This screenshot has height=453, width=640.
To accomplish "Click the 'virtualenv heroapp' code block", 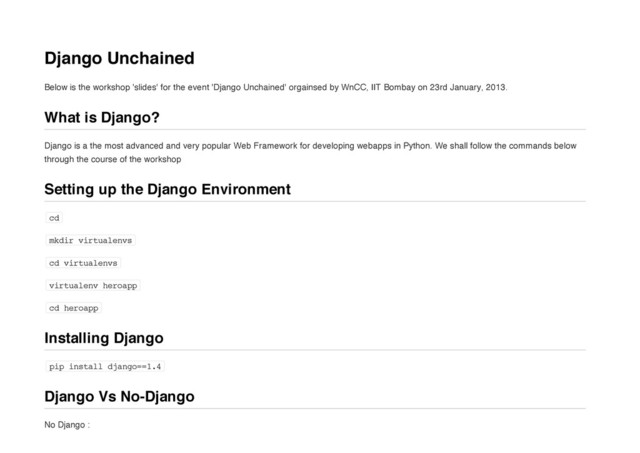I will point(93,286).
